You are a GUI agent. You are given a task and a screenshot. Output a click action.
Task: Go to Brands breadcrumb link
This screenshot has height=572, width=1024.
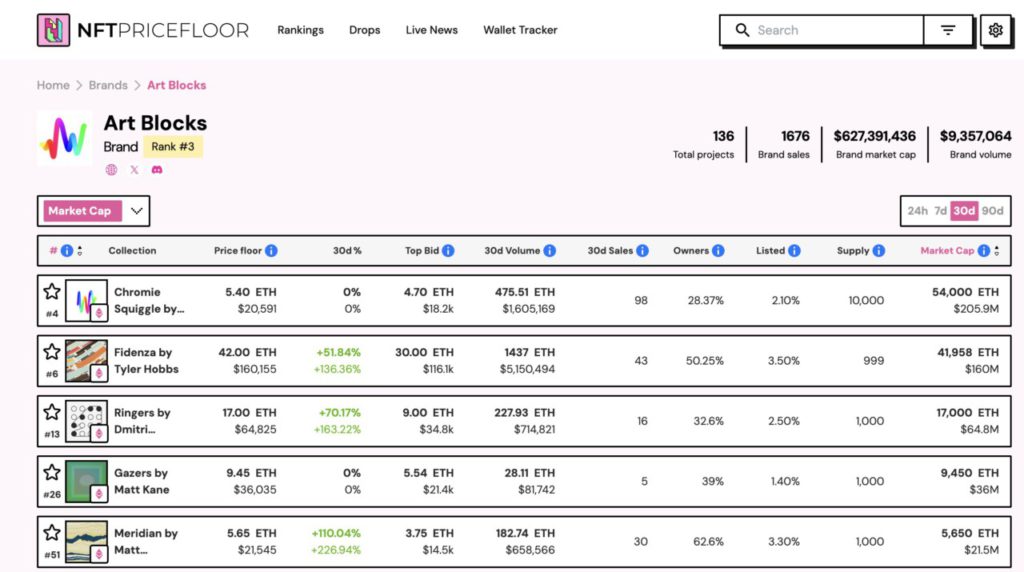click(x=108, y=85)
